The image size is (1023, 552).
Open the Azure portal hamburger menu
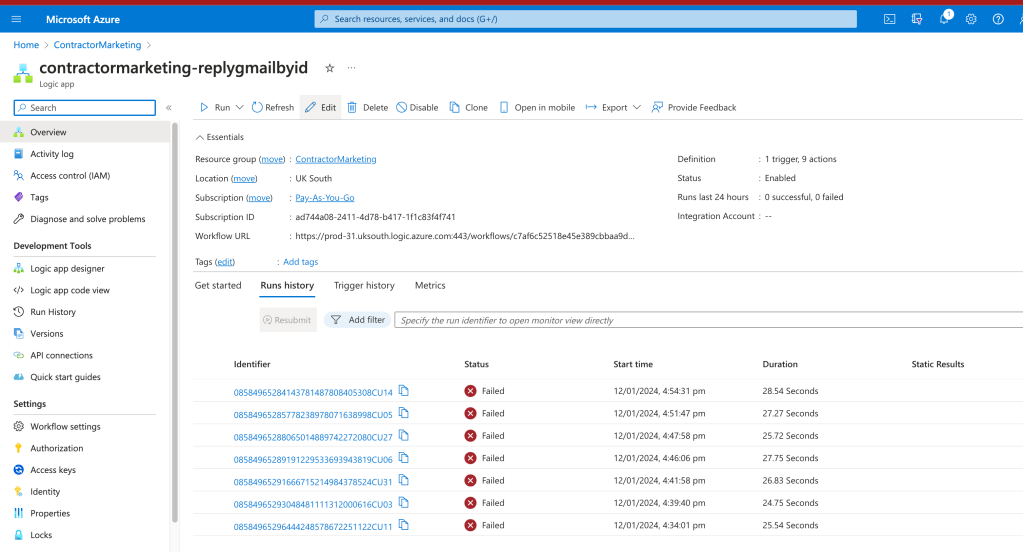[16, 19]
